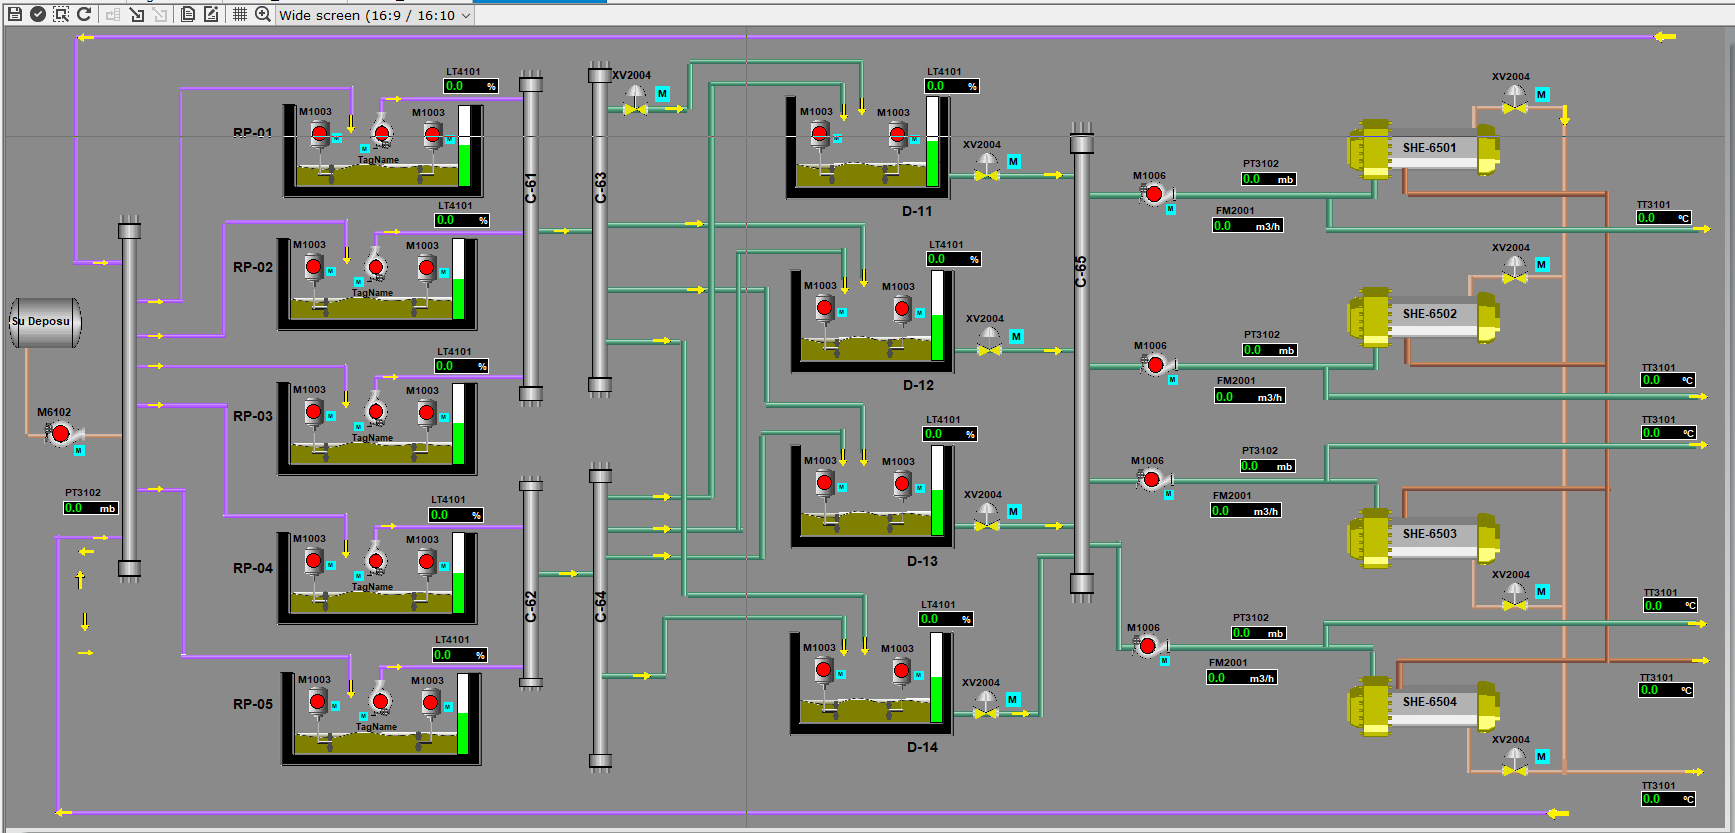Select the SHE-6501 heat exchanger
Screen dimensions: 1735x833
click(1424, 150)
